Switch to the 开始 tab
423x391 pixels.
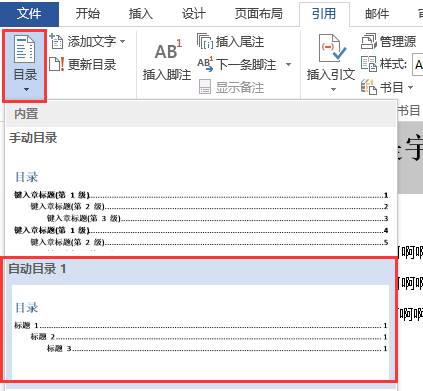click(x=88, y=14)
